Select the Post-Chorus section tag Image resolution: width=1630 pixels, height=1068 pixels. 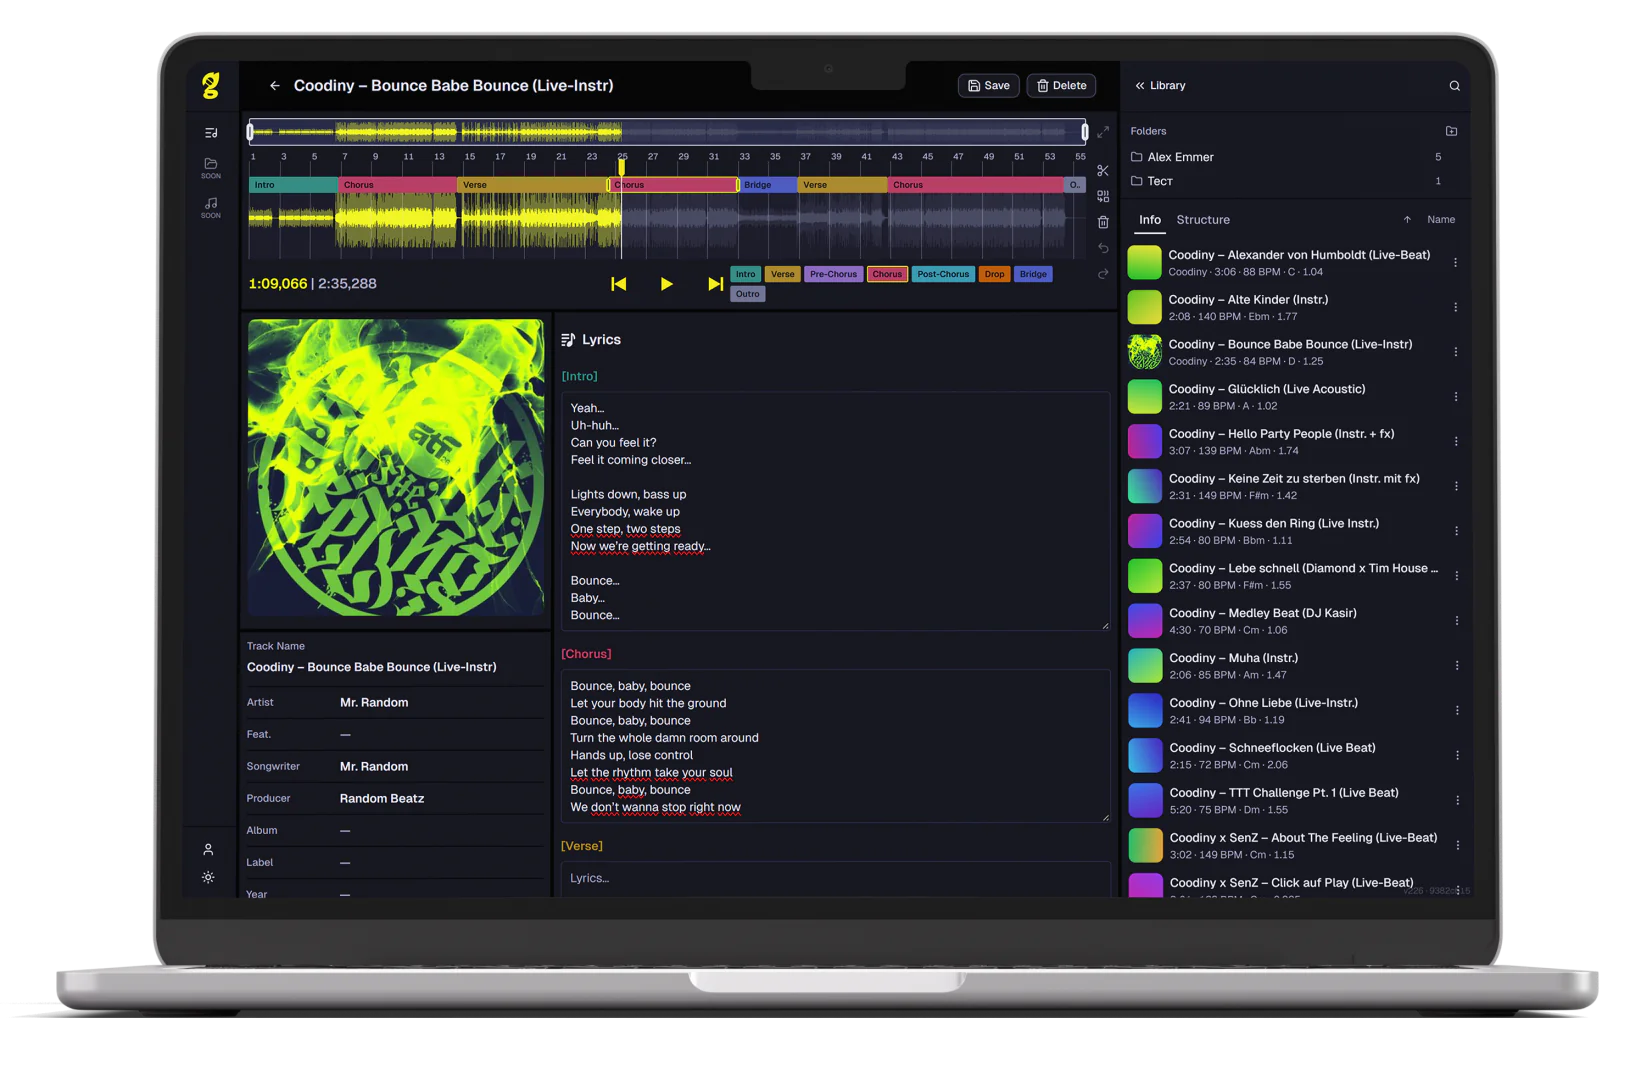tap(943, 274)
